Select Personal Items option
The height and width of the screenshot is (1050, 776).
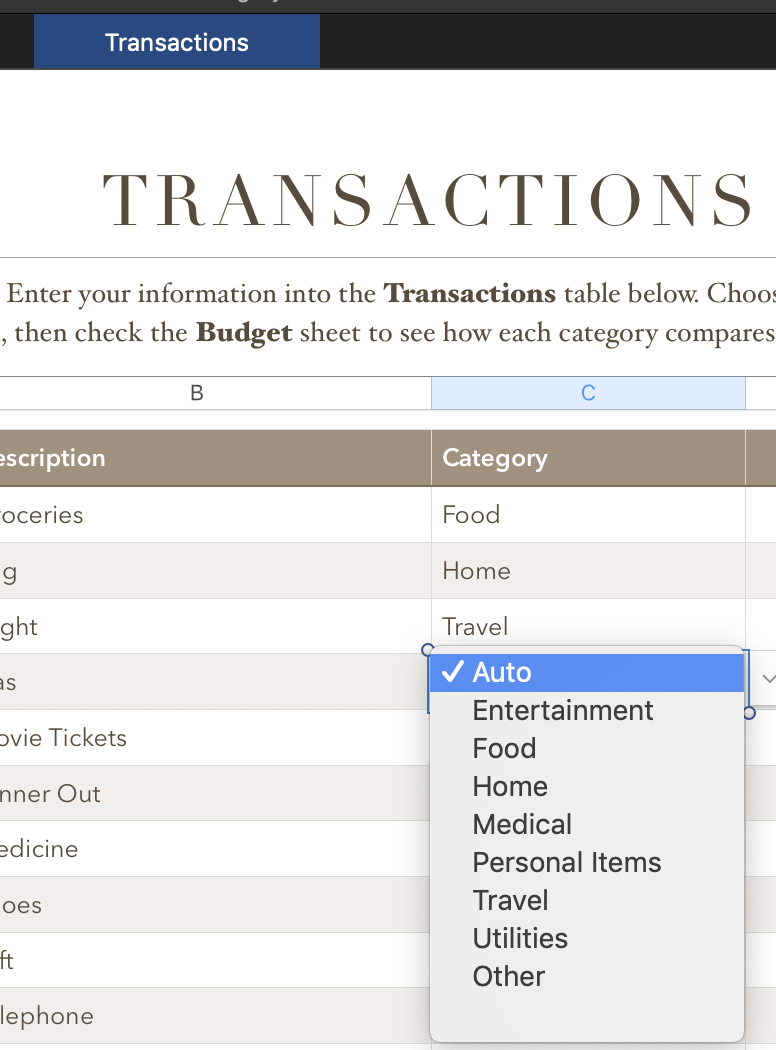(567, 862)
